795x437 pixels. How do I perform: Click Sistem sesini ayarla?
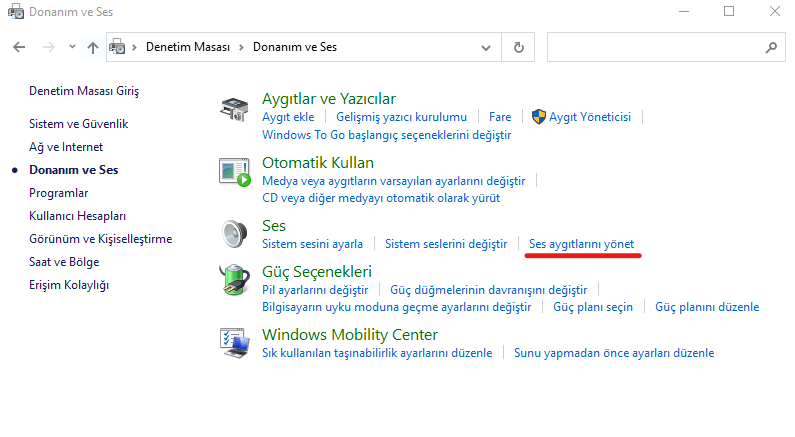pyautogui.click(x=312, y=244)
